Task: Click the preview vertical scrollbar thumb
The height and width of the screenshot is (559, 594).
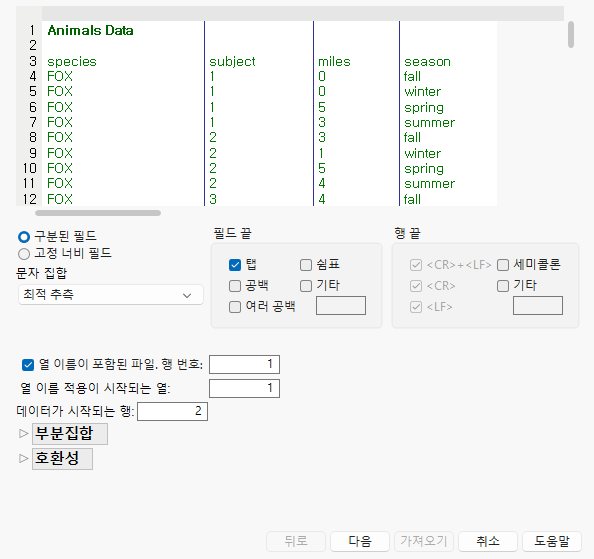Action: click(x=571, y=34)
